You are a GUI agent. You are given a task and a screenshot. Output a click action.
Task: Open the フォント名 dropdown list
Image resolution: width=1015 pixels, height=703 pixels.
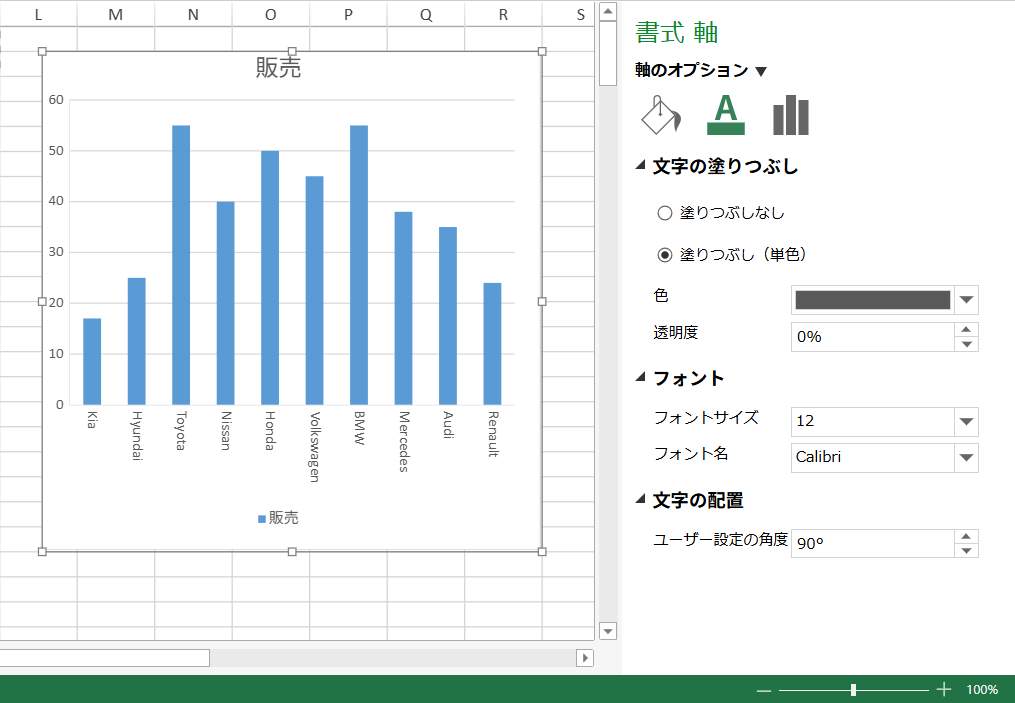tap(966, 458)
